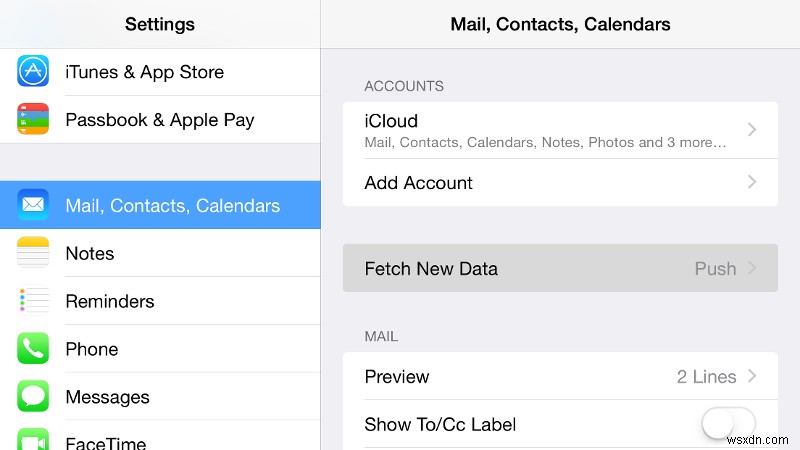Tap the green Phone icon
Screen dimensions: 800x450
[33, 349]
